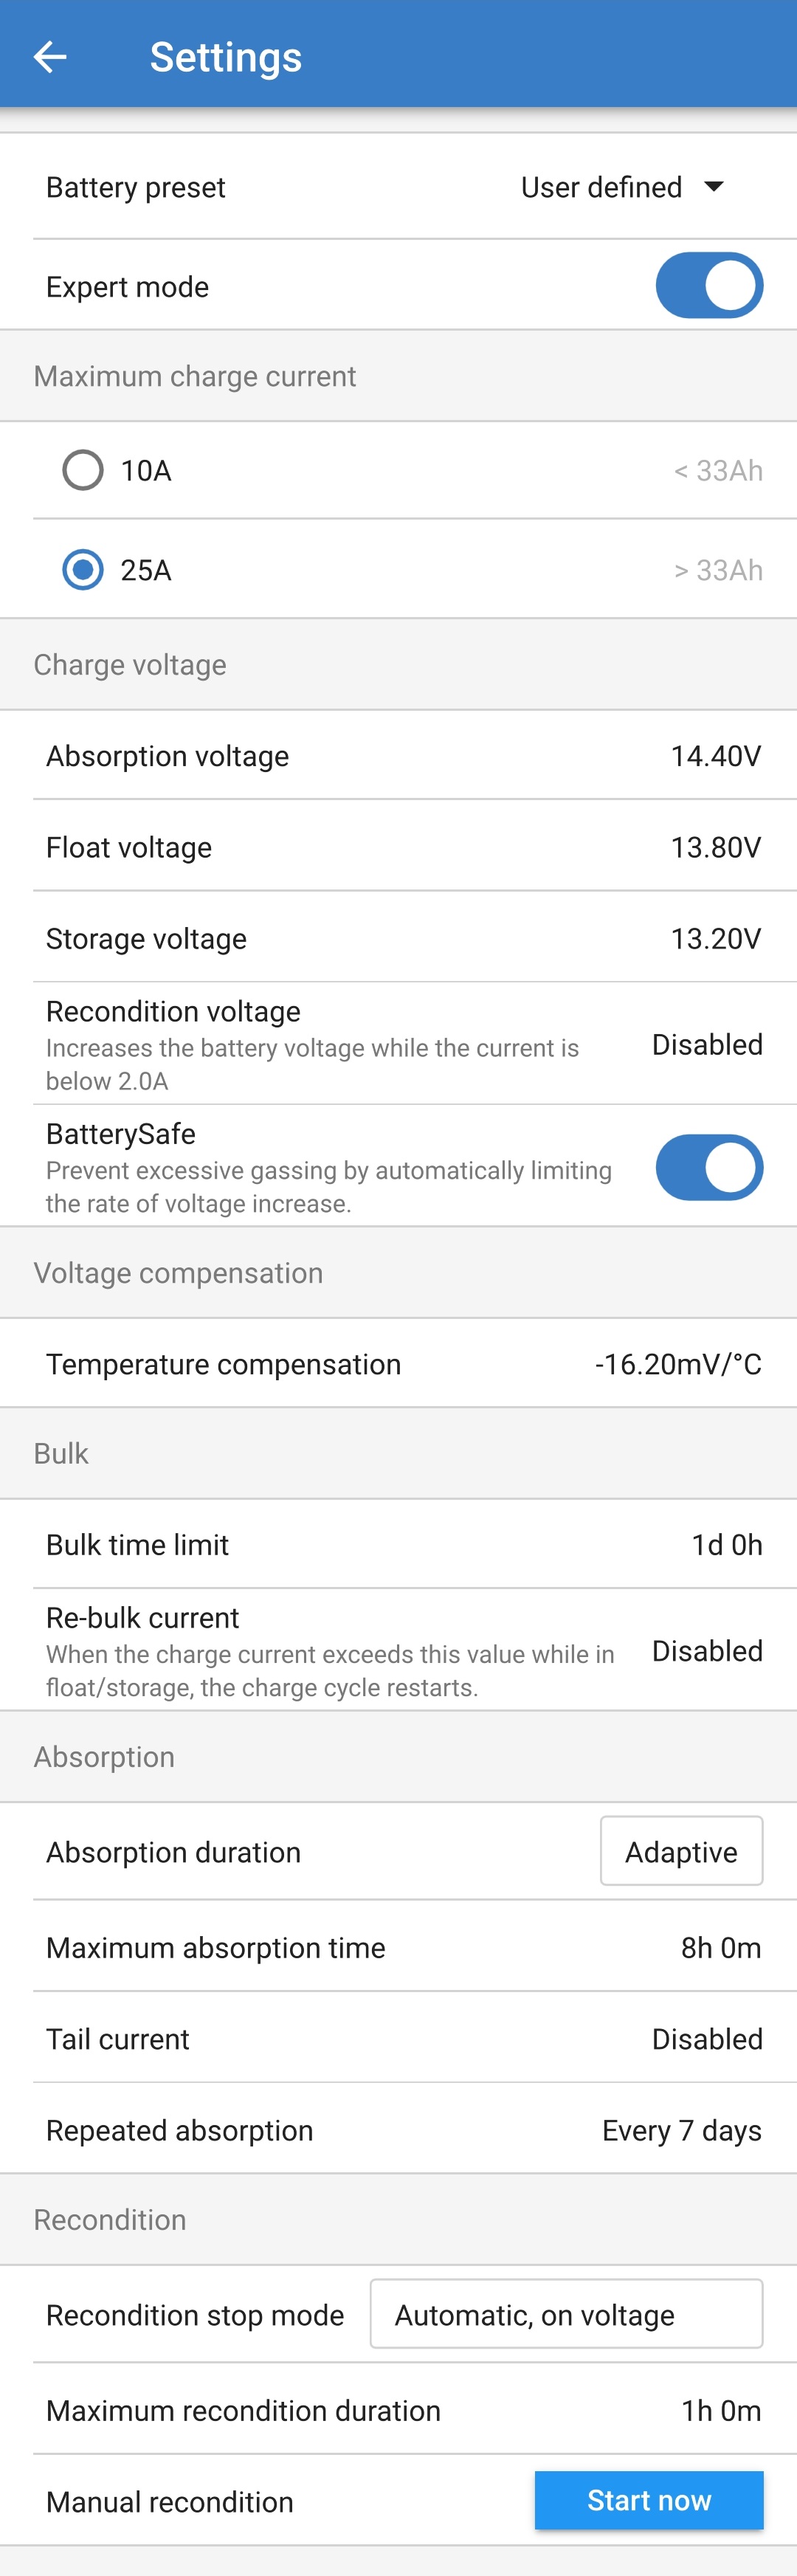Configure the Re-bulk current
Image resolution: width=797 pixels, height=2576 pixels.
point(398,1650)
